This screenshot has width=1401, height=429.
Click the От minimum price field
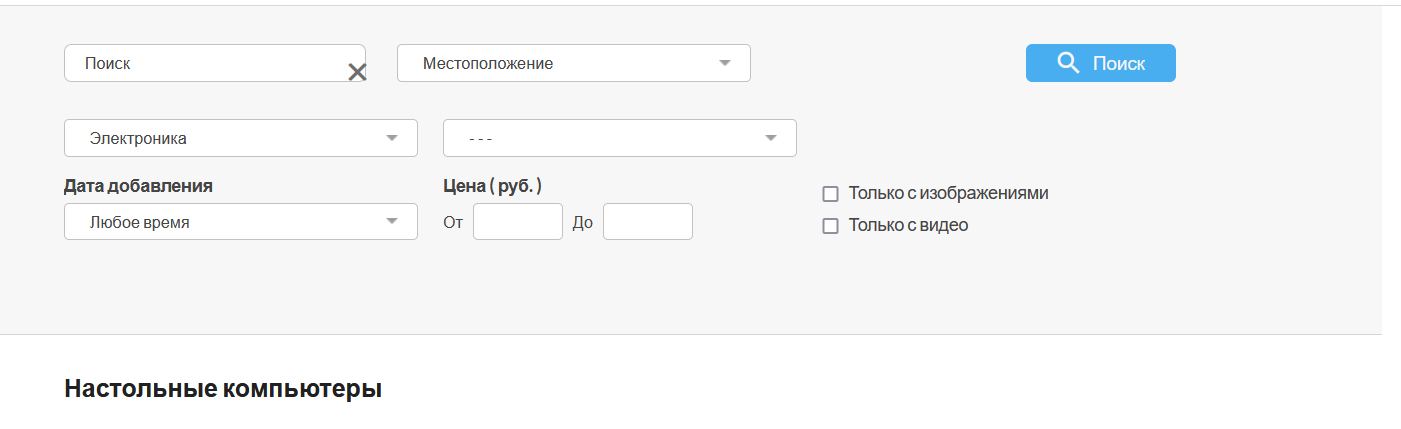517,222
